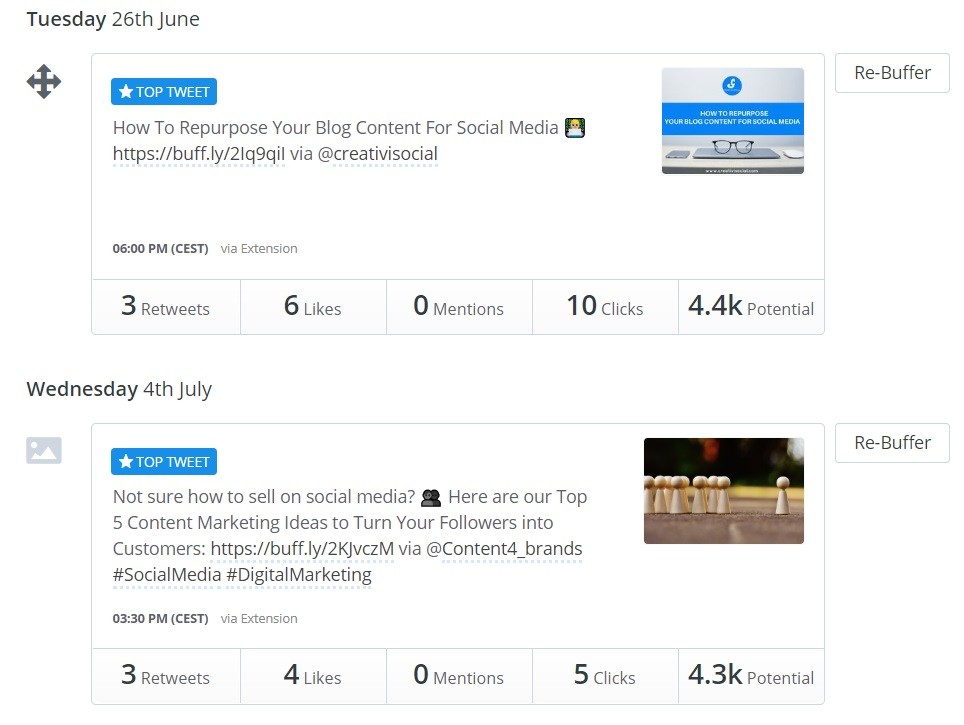Click the Top Tweet star badge on the content marketing tweet
Viewport: 964px width, 725px height.
[164, 462]
